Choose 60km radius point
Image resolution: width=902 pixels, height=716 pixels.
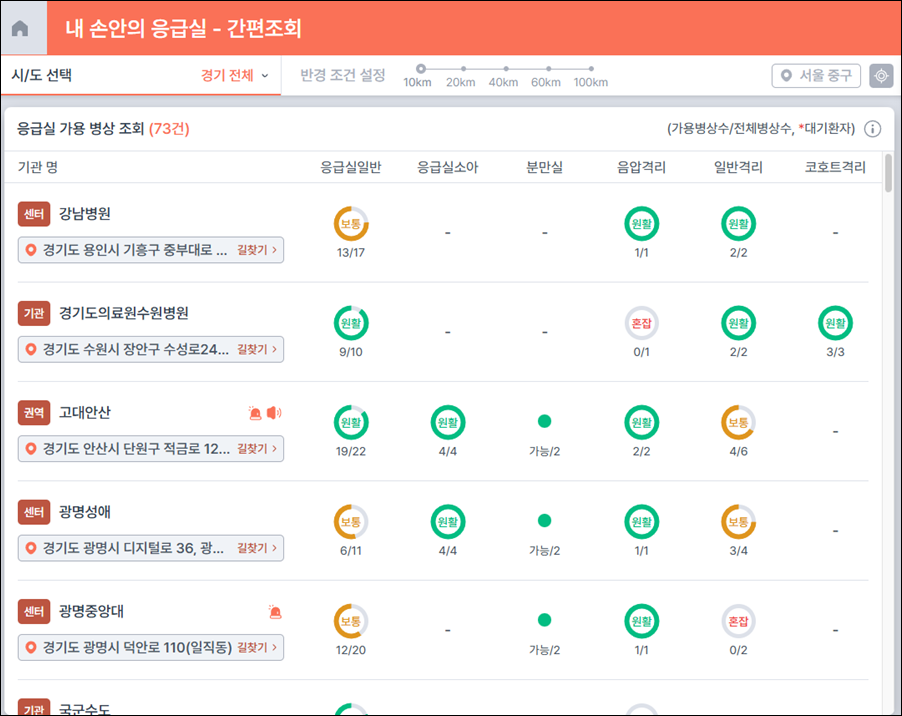[x=549, y=69]
